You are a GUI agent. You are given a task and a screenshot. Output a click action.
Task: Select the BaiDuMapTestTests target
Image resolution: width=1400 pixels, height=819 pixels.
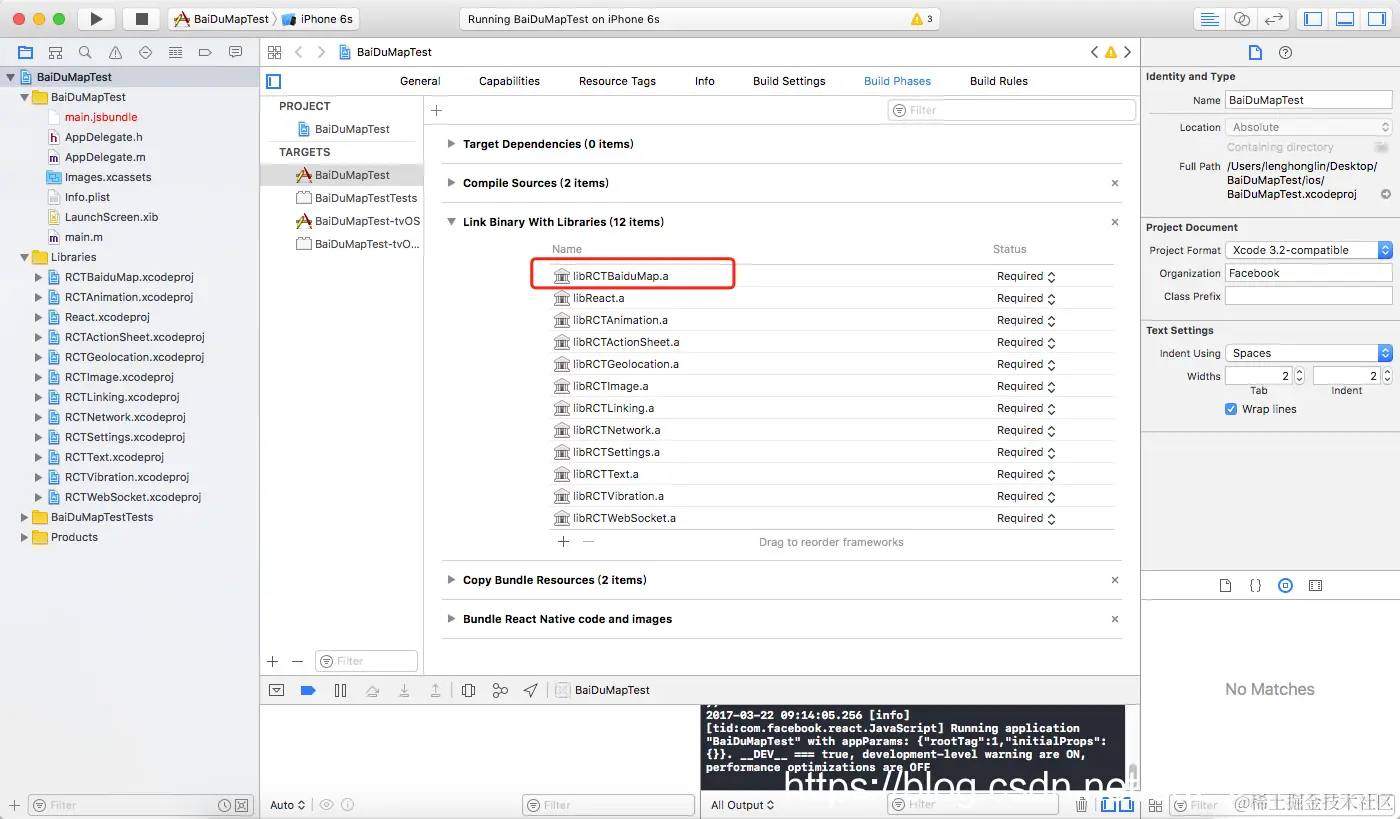click(342, 198)
